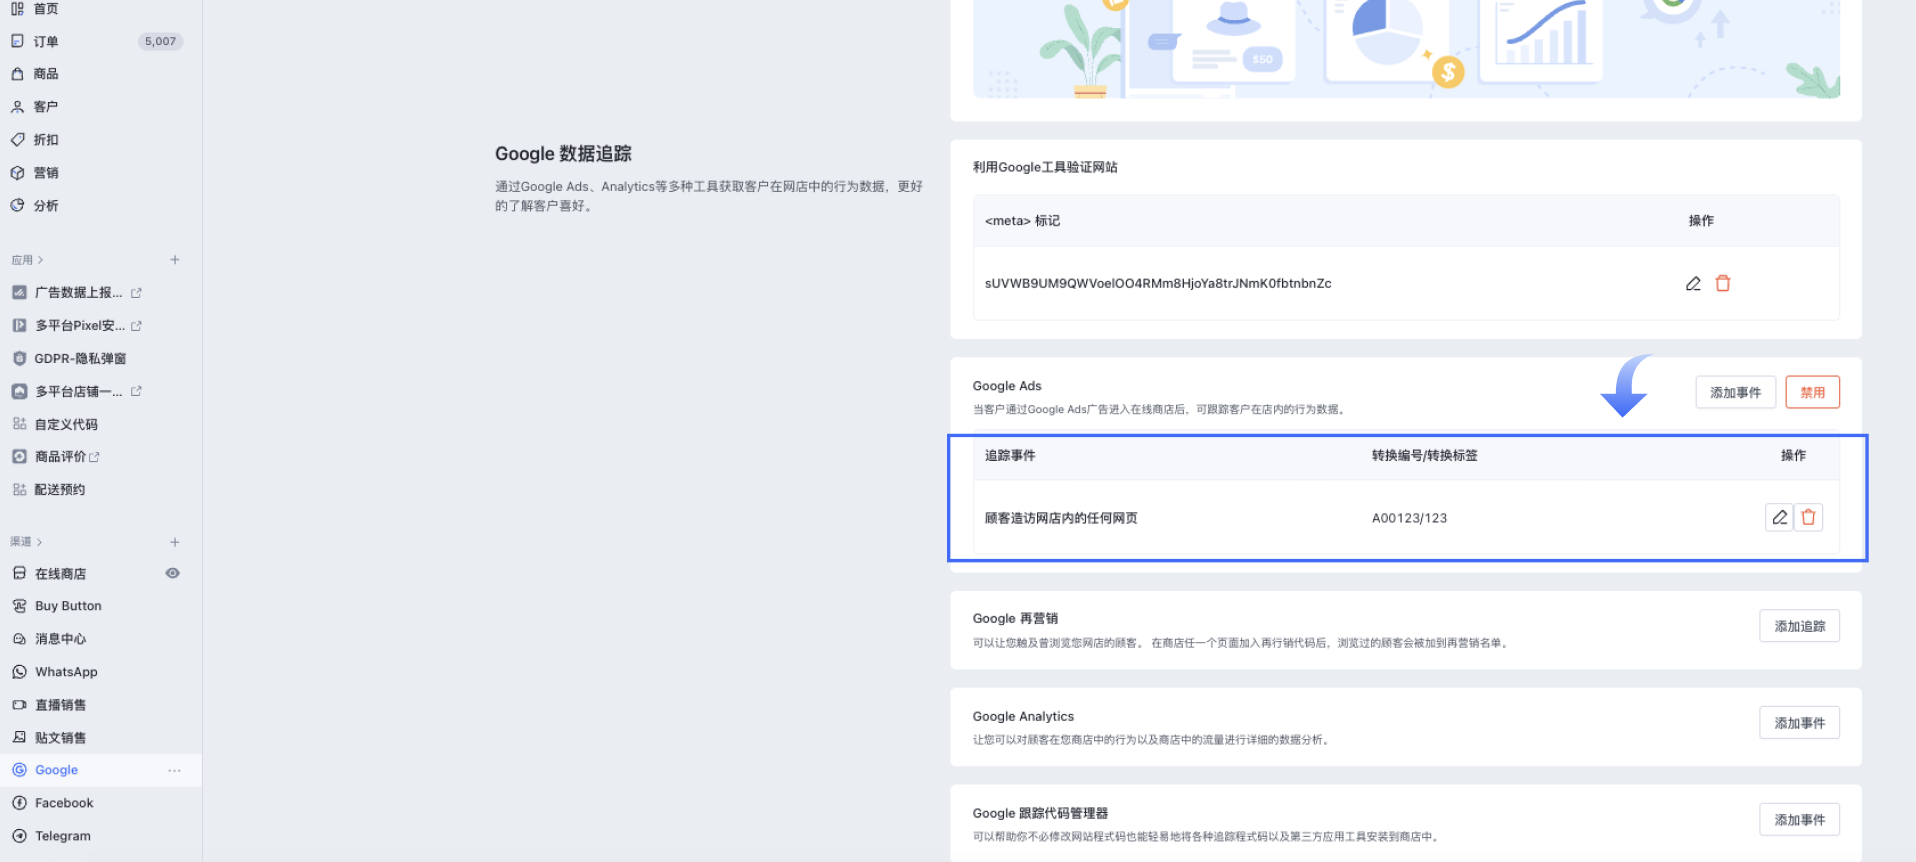This screenshot has height=862, width=1916.
Task: Edit the 顾客造访网店 tracking event
Action: (1779, 517)
